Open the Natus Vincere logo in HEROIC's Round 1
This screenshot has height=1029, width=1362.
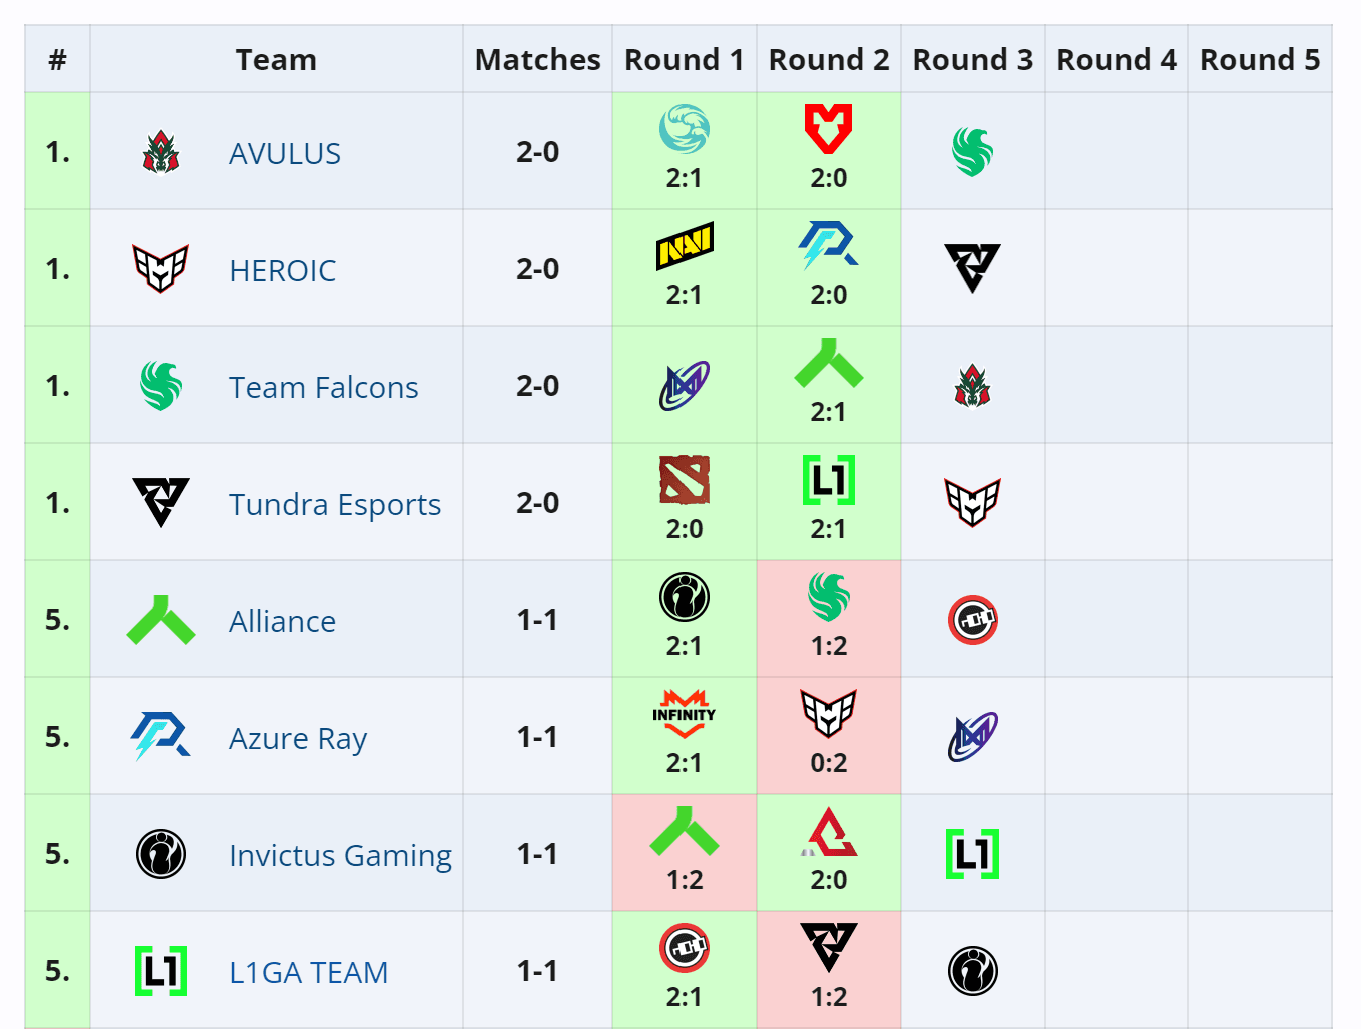click(684, 245)
